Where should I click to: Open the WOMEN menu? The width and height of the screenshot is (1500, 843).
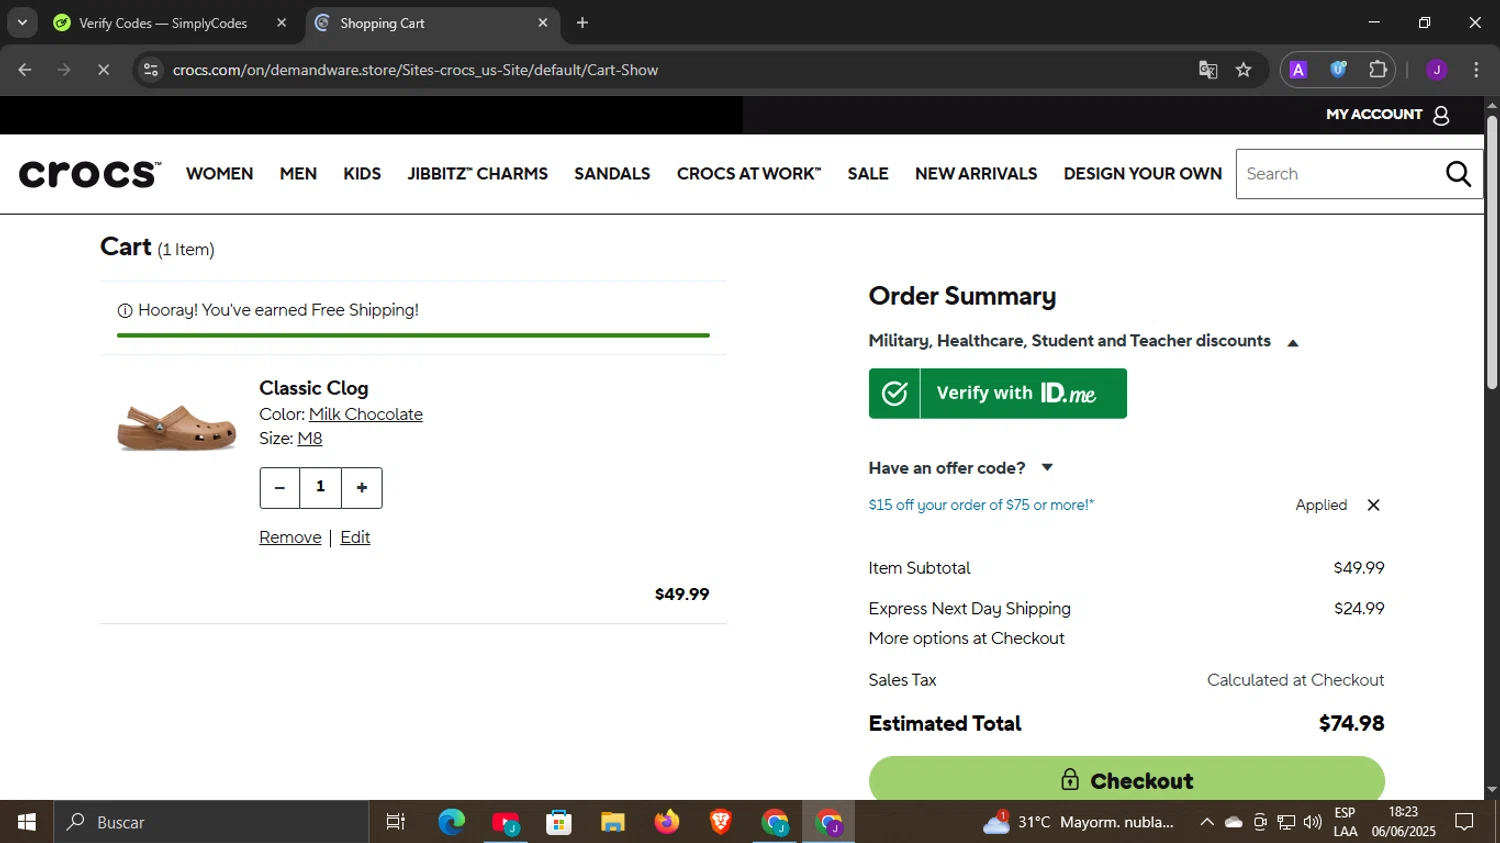220,174
